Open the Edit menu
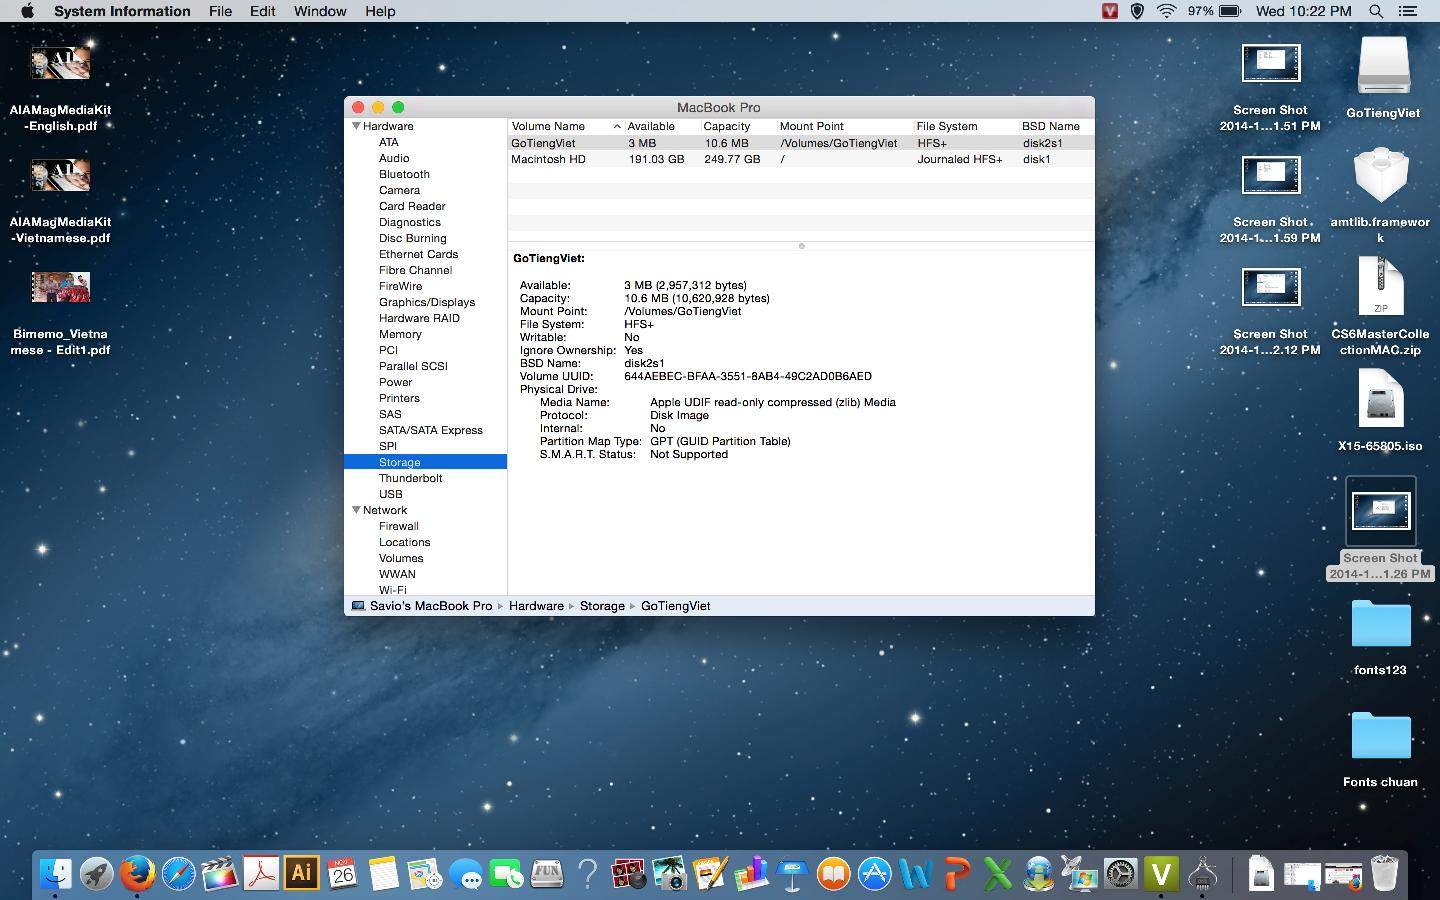This screenshot has width=1440, height=900. tap(263, 11)
